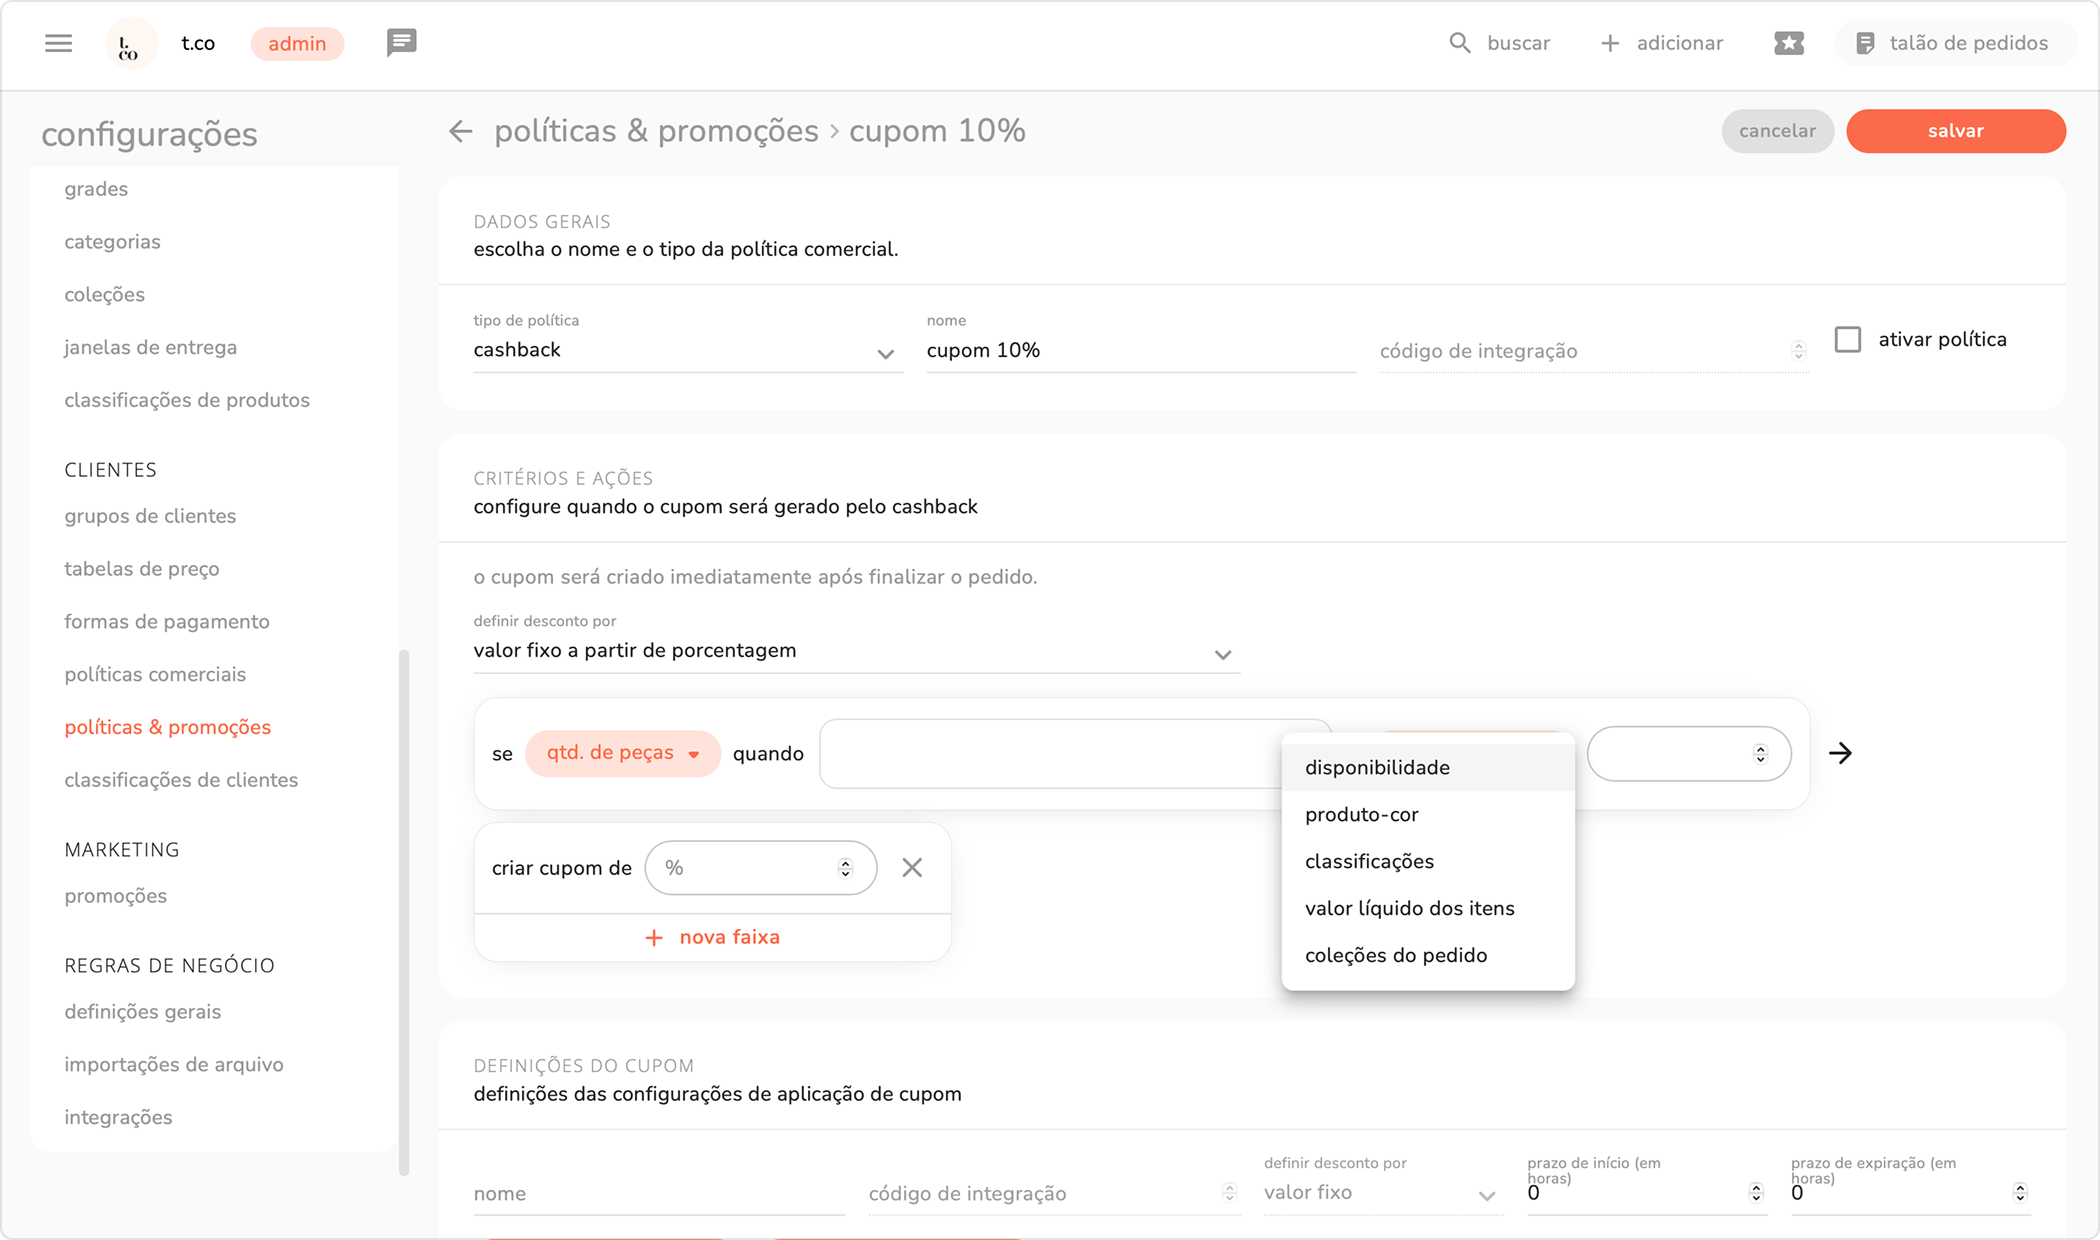Save the policy with salvar button
The width and height of the screenshot is (2100, 1240).
click(x=1955, y=131)
